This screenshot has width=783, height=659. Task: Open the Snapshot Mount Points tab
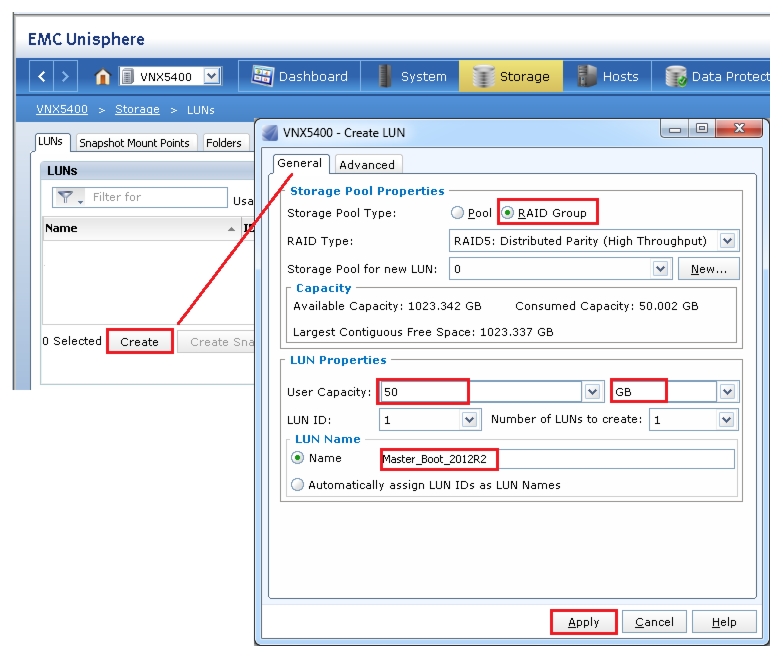click(134, 143)
